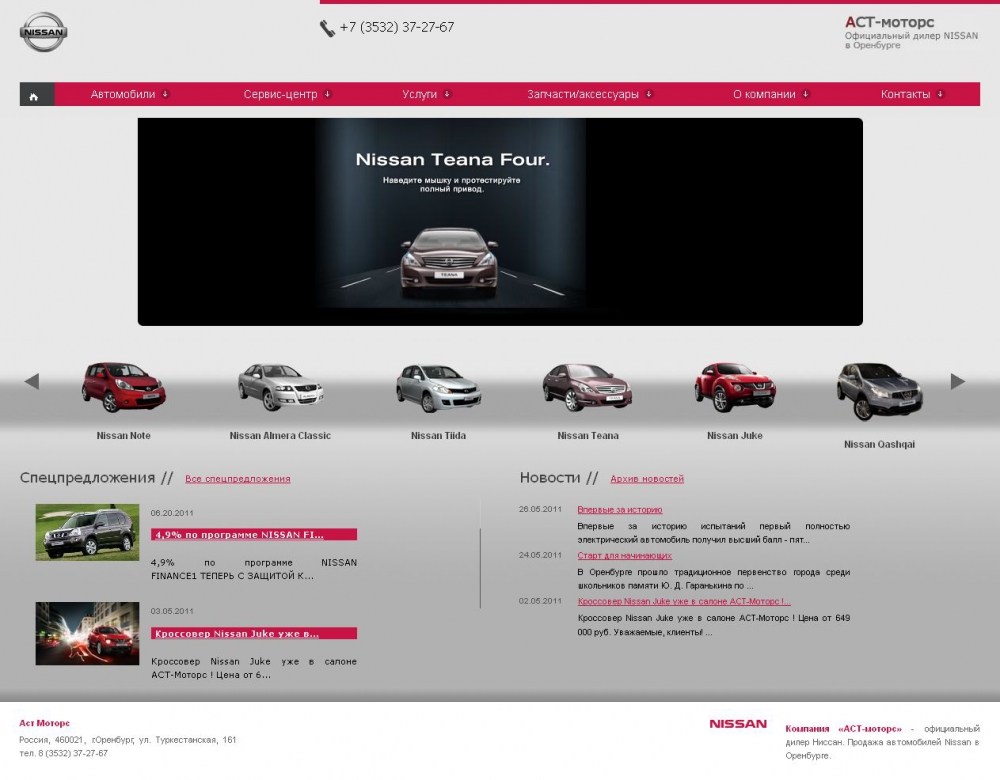The image size is (1000, 780).
Task: Show next car models with right arrow
Action: tap(958, 381)
